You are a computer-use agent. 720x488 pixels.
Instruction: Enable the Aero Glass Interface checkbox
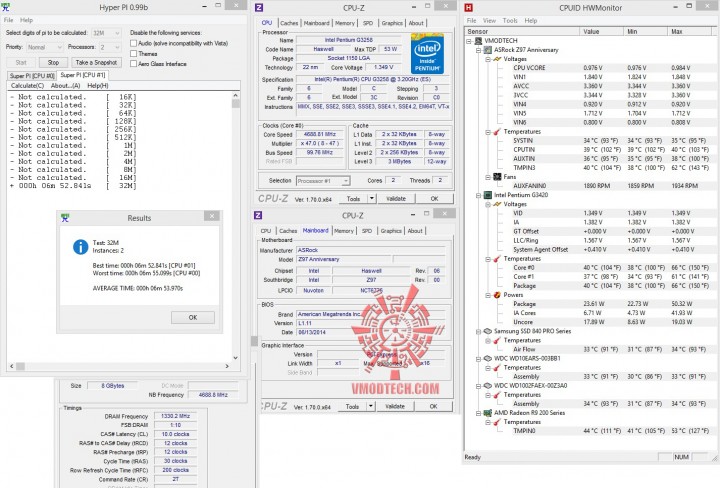134,64
